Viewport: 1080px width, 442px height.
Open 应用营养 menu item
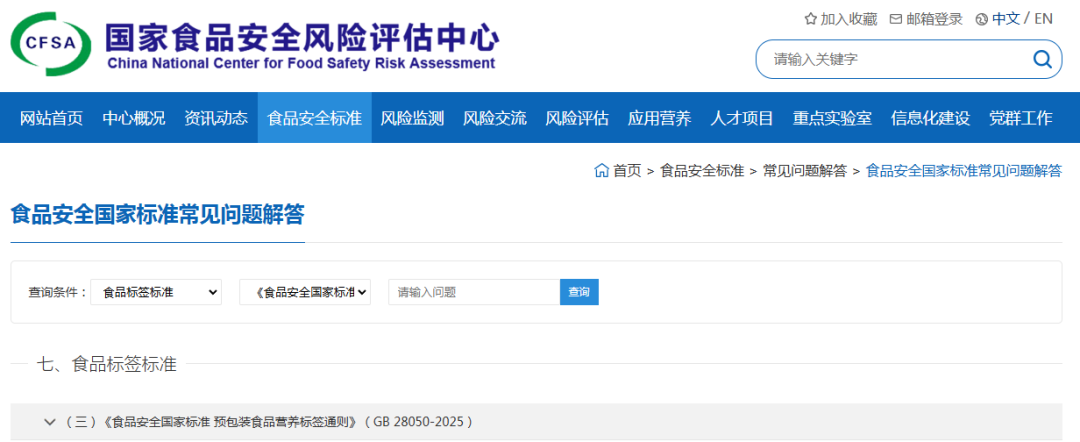click(x=659, y=118)
